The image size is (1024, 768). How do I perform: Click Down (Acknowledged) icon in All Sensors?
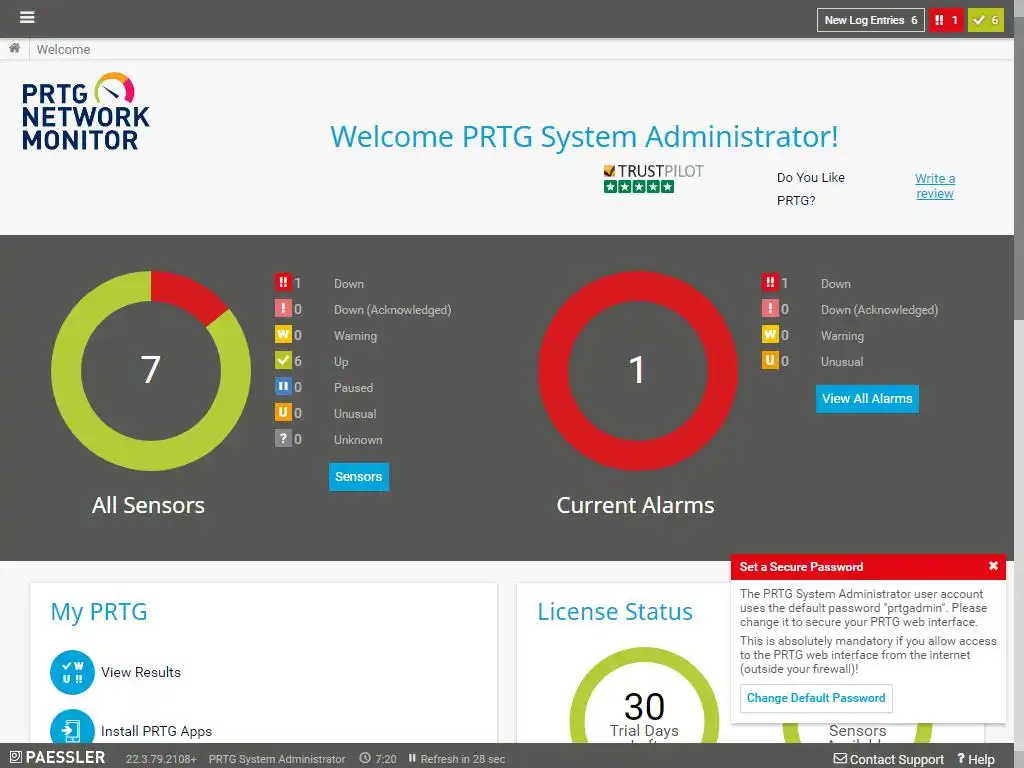point(283,308)
